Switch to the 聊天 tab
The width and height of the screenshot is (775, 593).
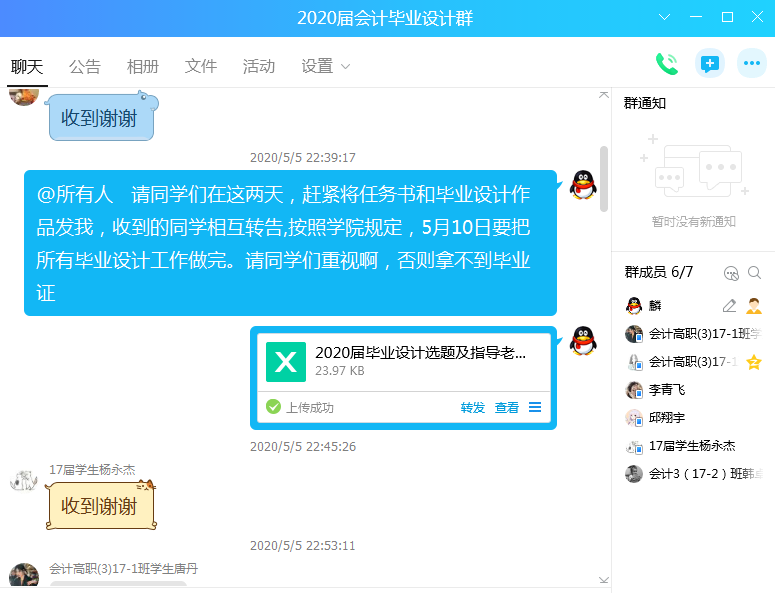(27, 66)
